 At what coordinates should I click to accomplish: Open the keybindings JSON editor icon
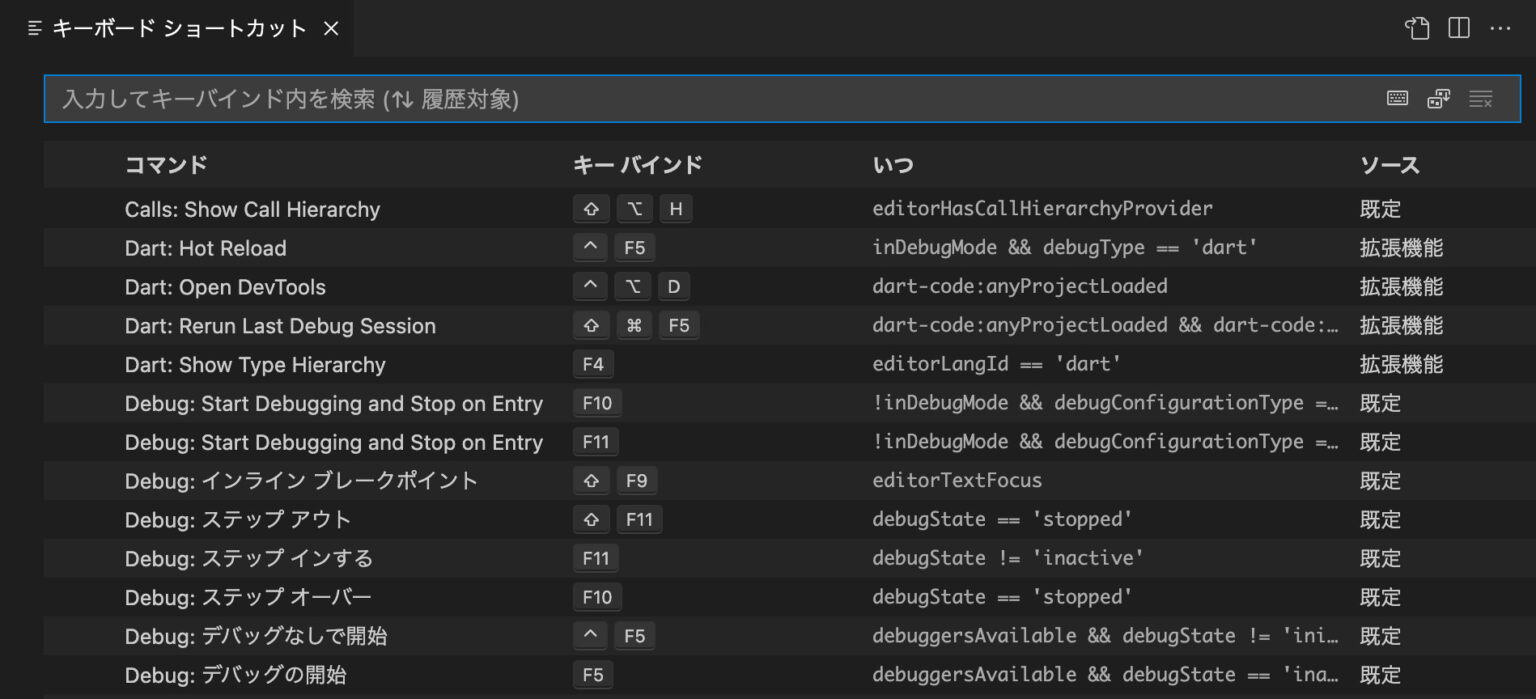(x=1417, y=28)
